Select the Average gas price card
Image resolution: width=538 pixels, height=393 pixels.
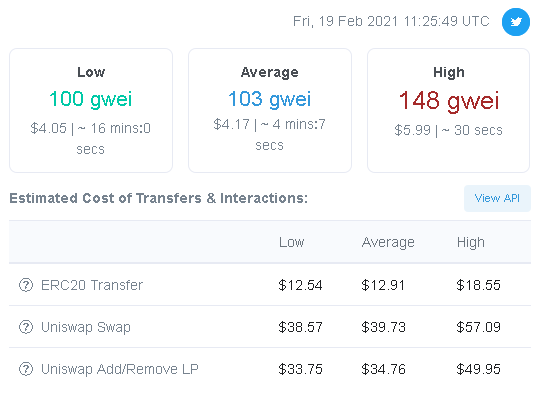coord(270,111)
